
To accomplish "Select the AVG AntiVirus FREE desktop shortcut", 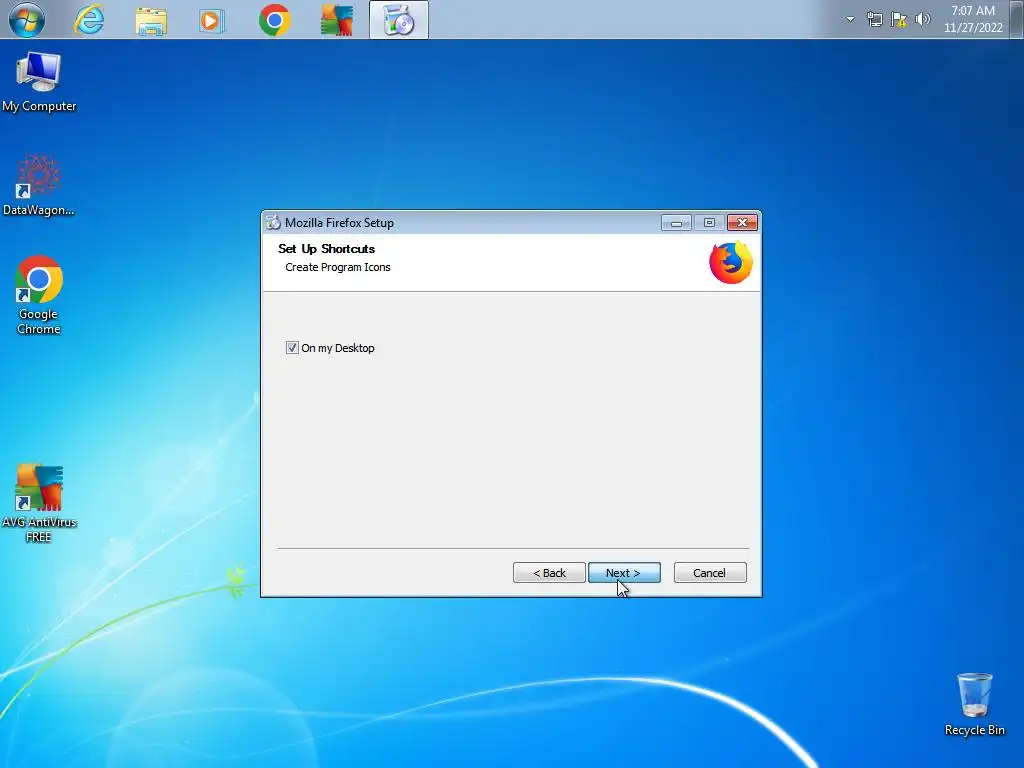I will coord(39,503).
